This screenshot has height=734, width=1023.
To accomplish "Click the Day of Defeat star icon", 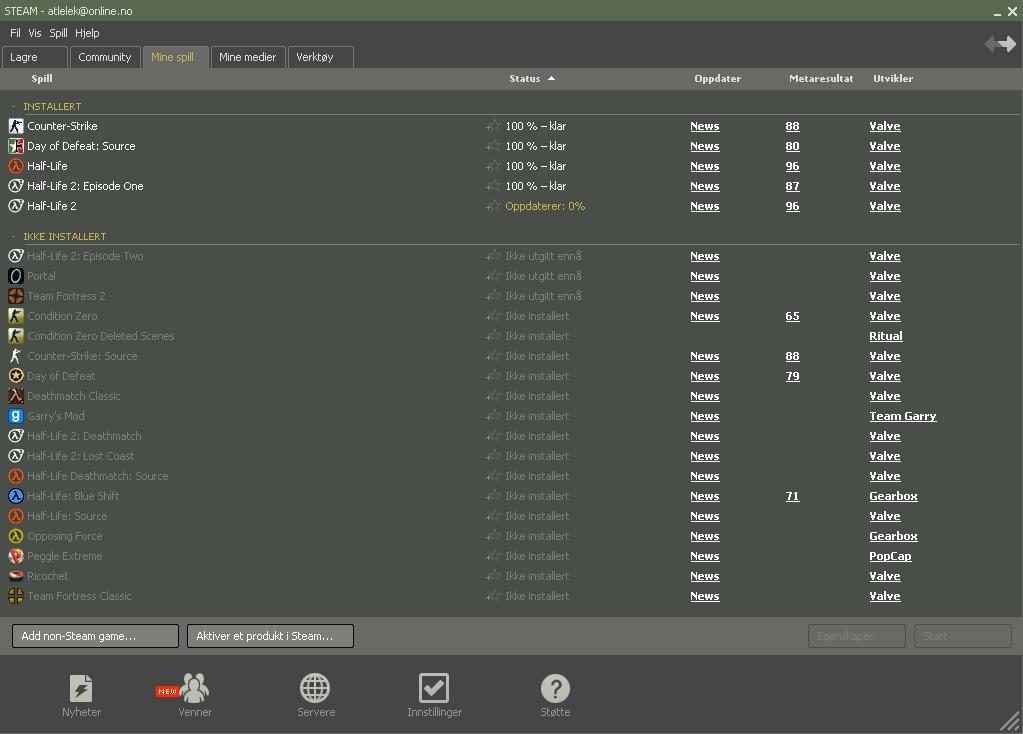I will tap(16, 376).
